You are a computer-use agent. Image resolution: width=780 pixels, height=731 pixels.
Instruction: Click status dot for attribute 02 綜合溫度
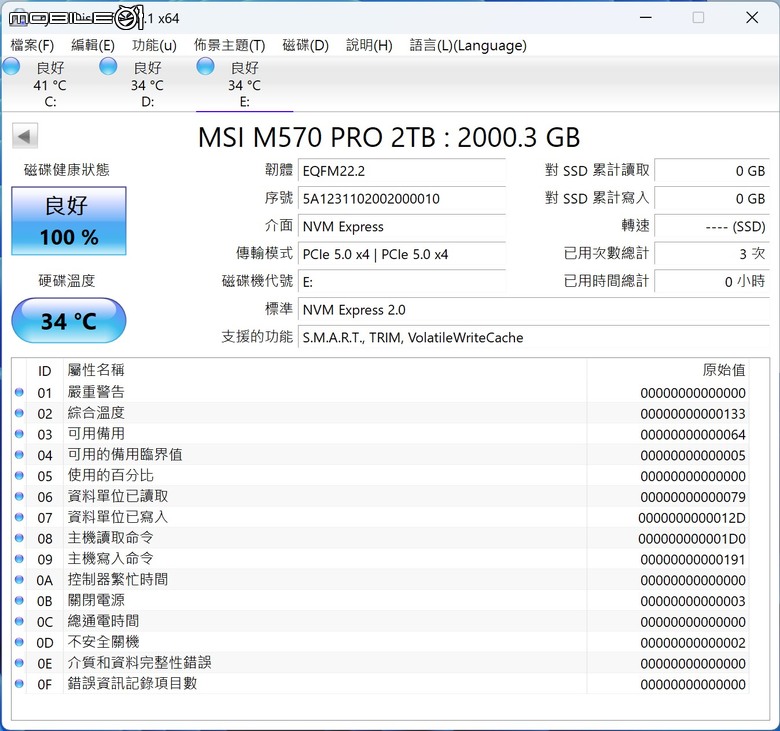[19, 413]
